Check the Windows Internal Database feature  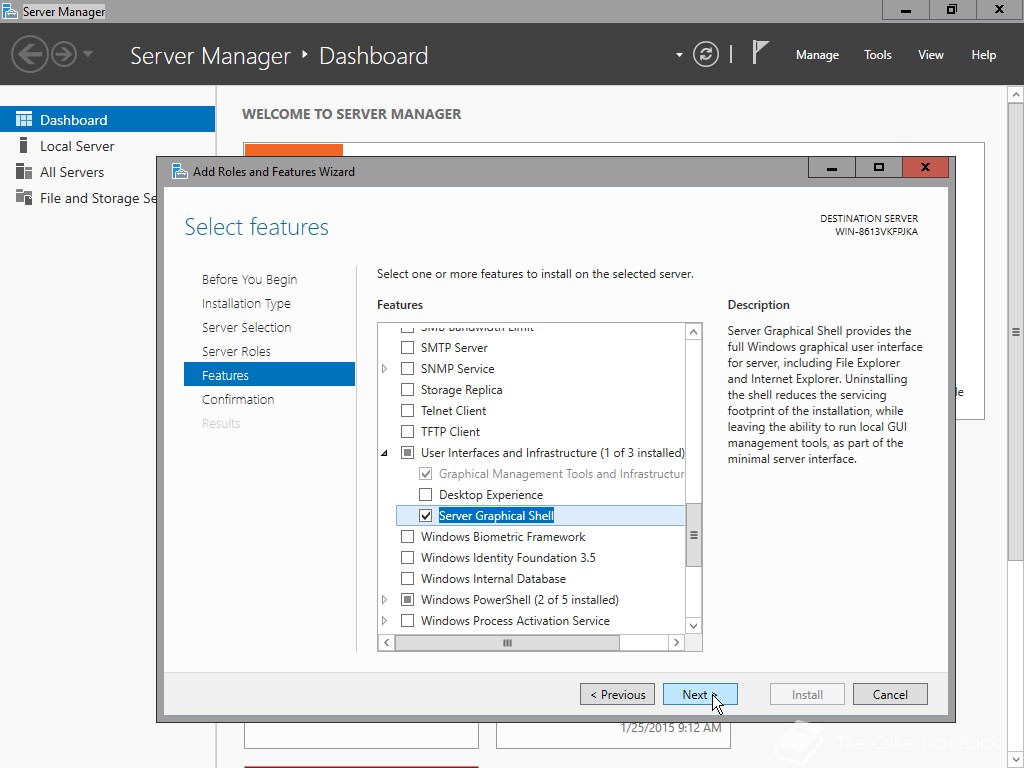[407, 578]
